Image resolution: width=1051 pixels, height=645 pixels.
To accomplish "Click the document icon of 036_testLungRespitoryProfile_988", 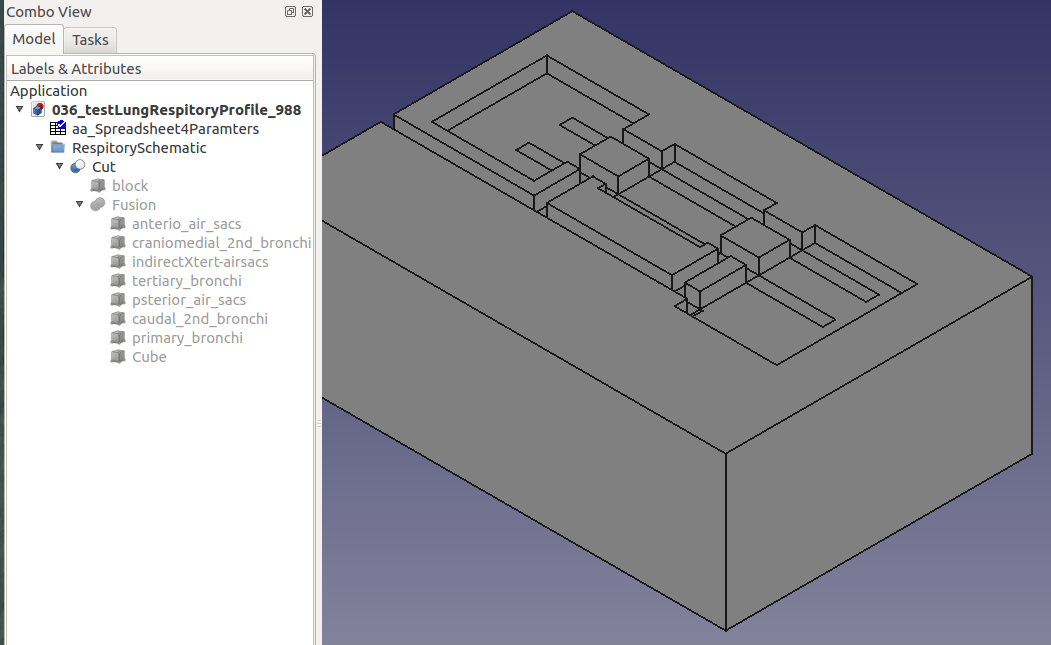I will 38,110.
